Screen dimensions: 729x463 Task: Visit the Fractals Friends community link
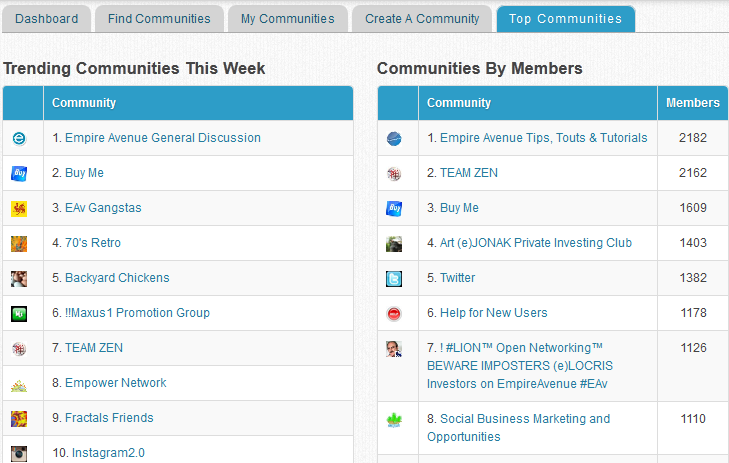(x=109, y=418)
